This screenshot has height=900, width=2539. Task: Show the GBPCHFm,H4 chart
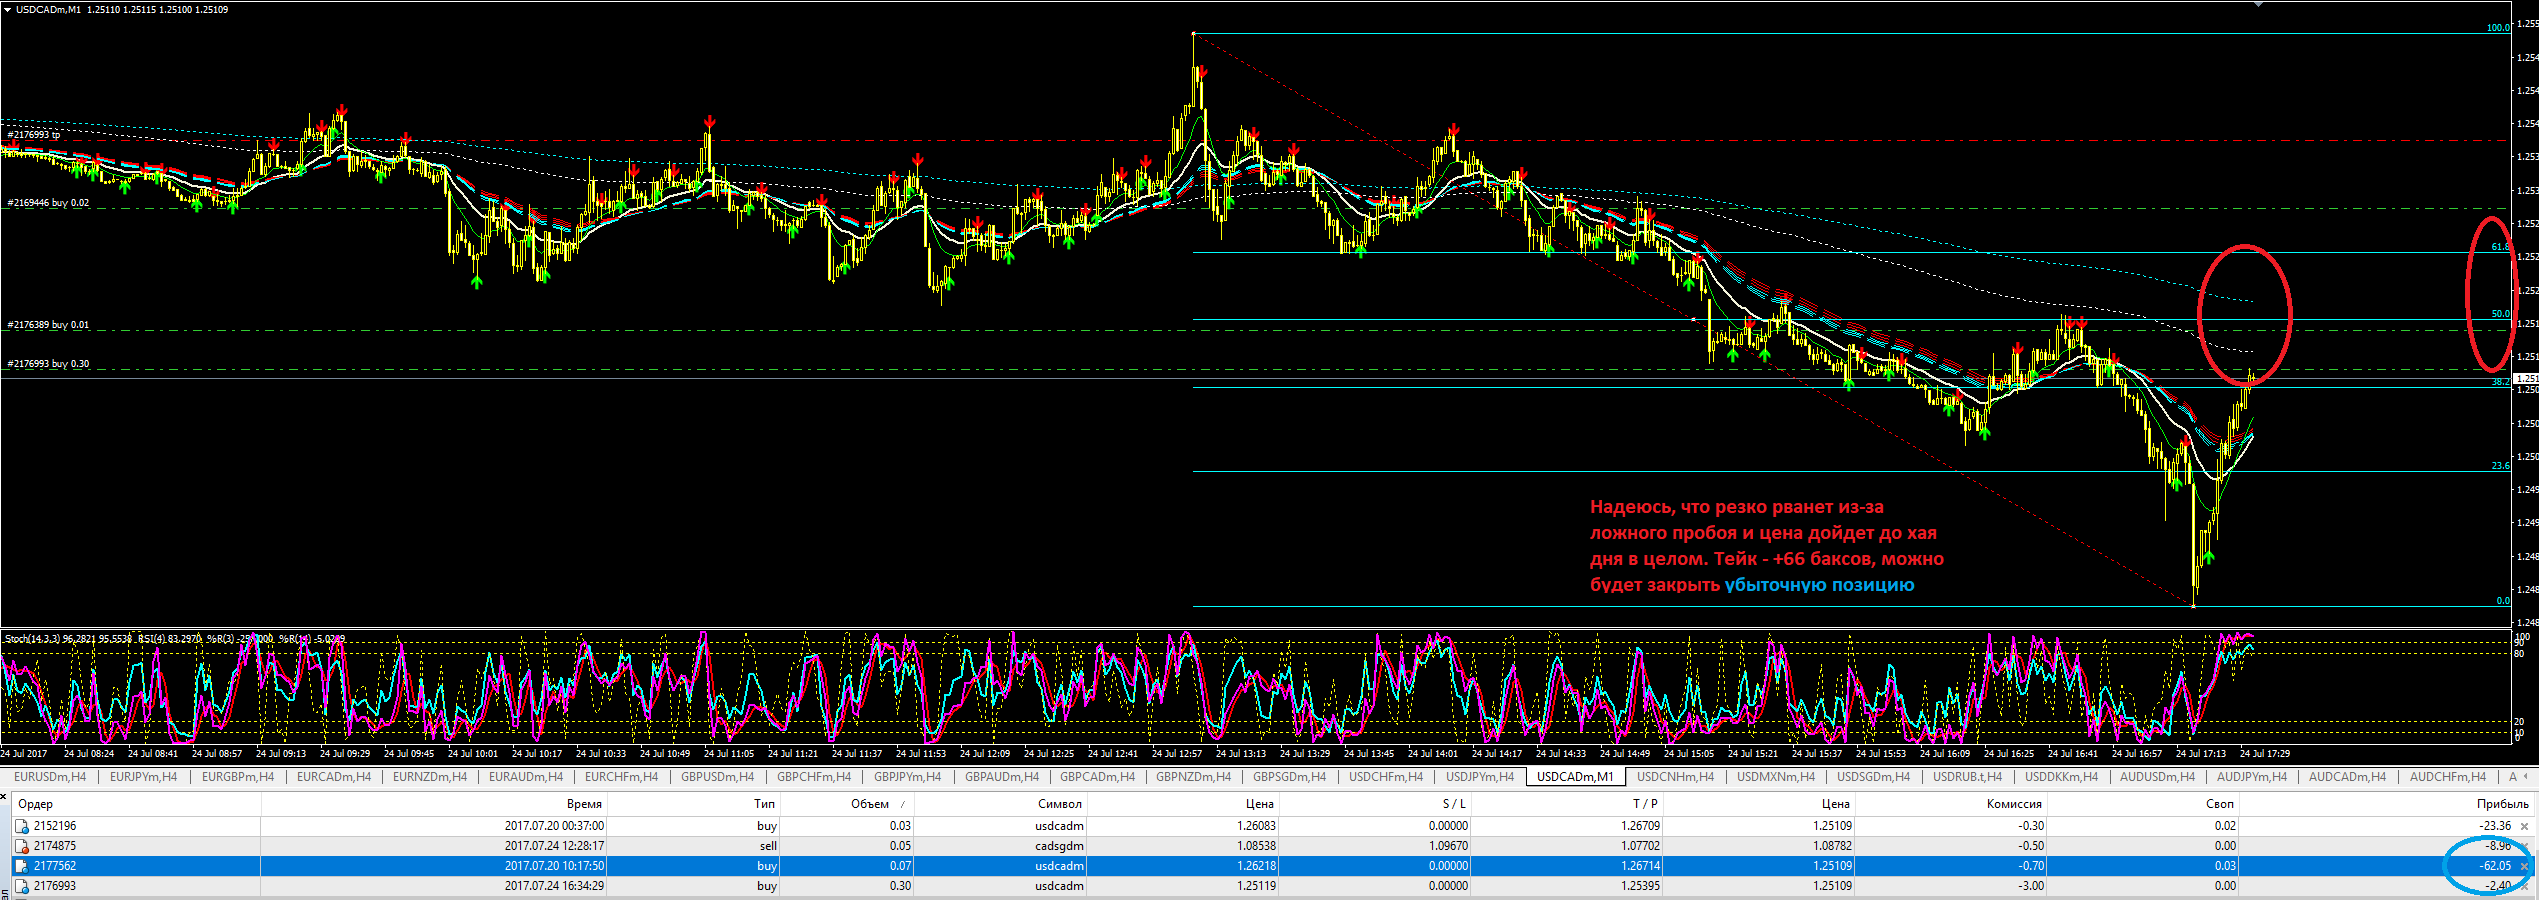[x=814, y=777]
